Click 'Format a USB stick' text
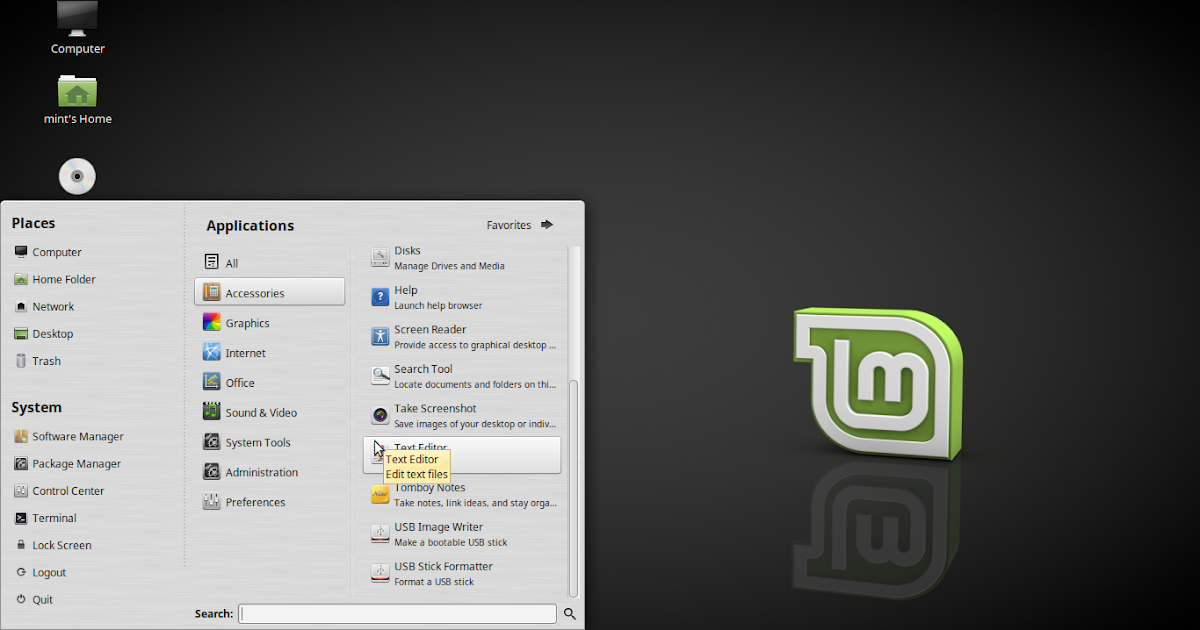This screenshot has width=1200, height=630. click(434, 581)
